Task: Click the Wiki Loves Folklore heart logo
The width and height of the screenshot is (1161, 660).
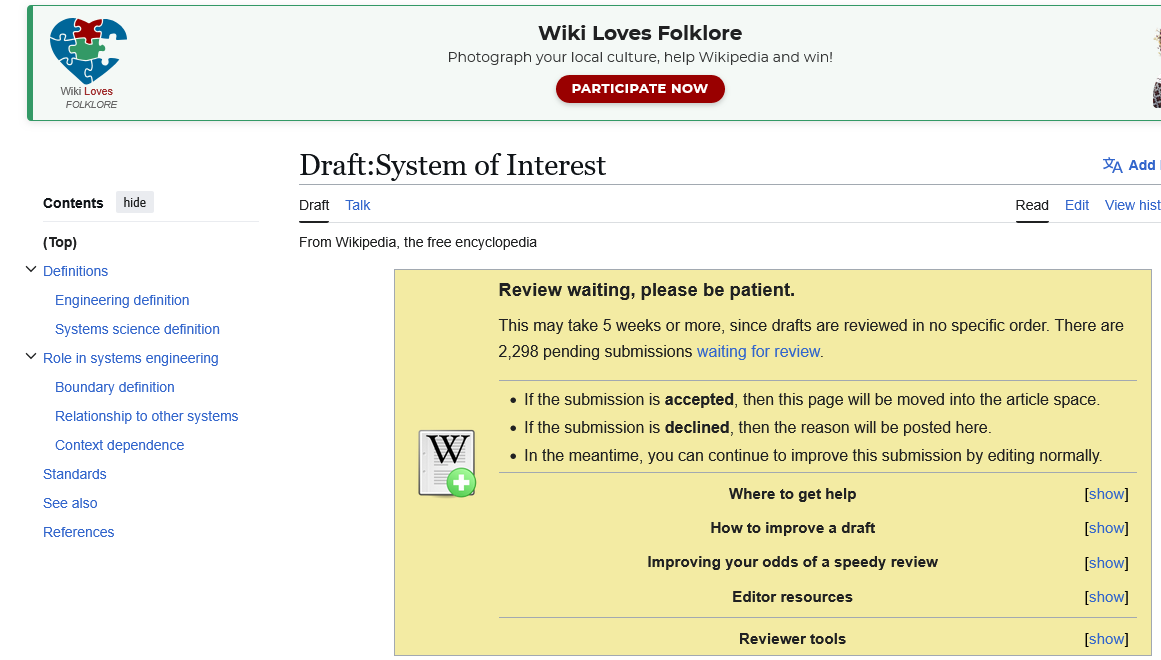Action: tap(88, 52)
